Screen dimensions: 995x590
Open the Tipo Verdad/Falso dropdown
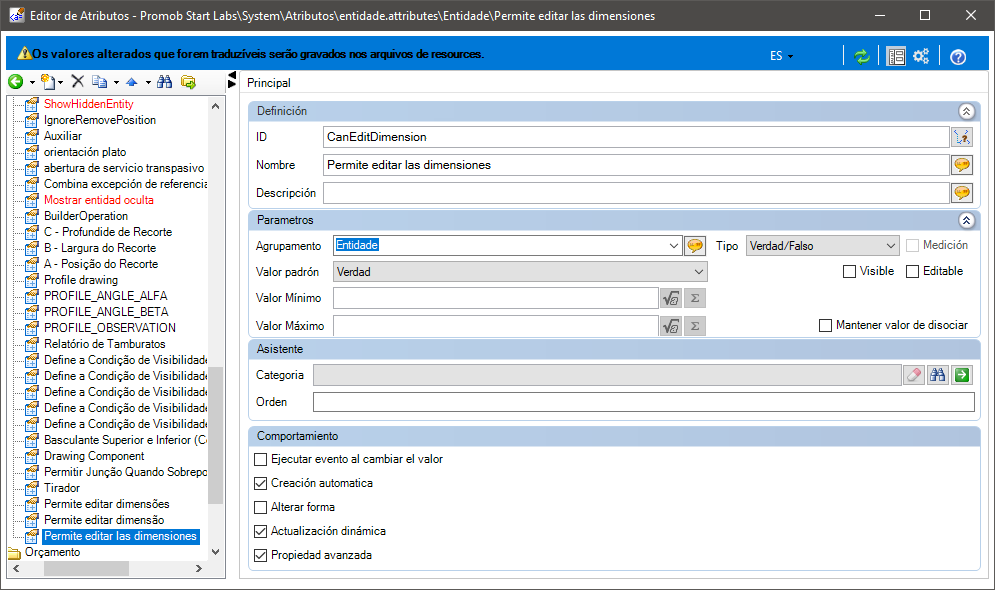(891, 246)
